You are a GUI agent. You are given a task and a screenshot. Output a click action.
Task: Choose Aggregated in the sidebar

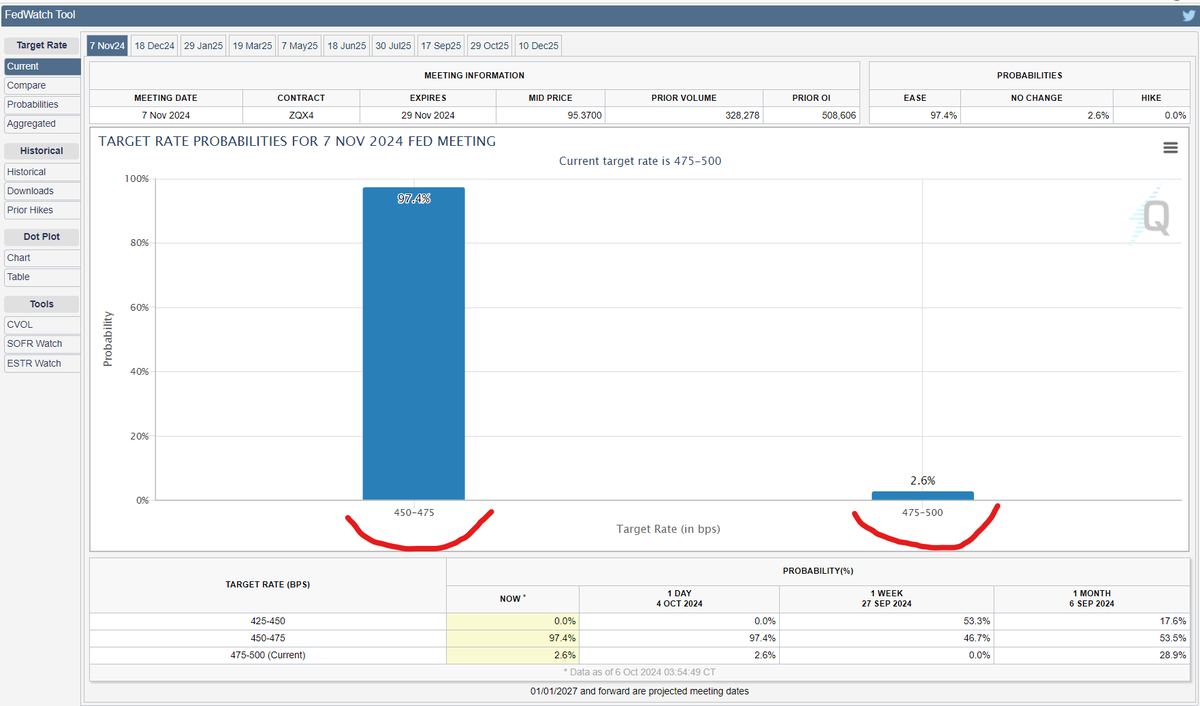pos(42,123)
